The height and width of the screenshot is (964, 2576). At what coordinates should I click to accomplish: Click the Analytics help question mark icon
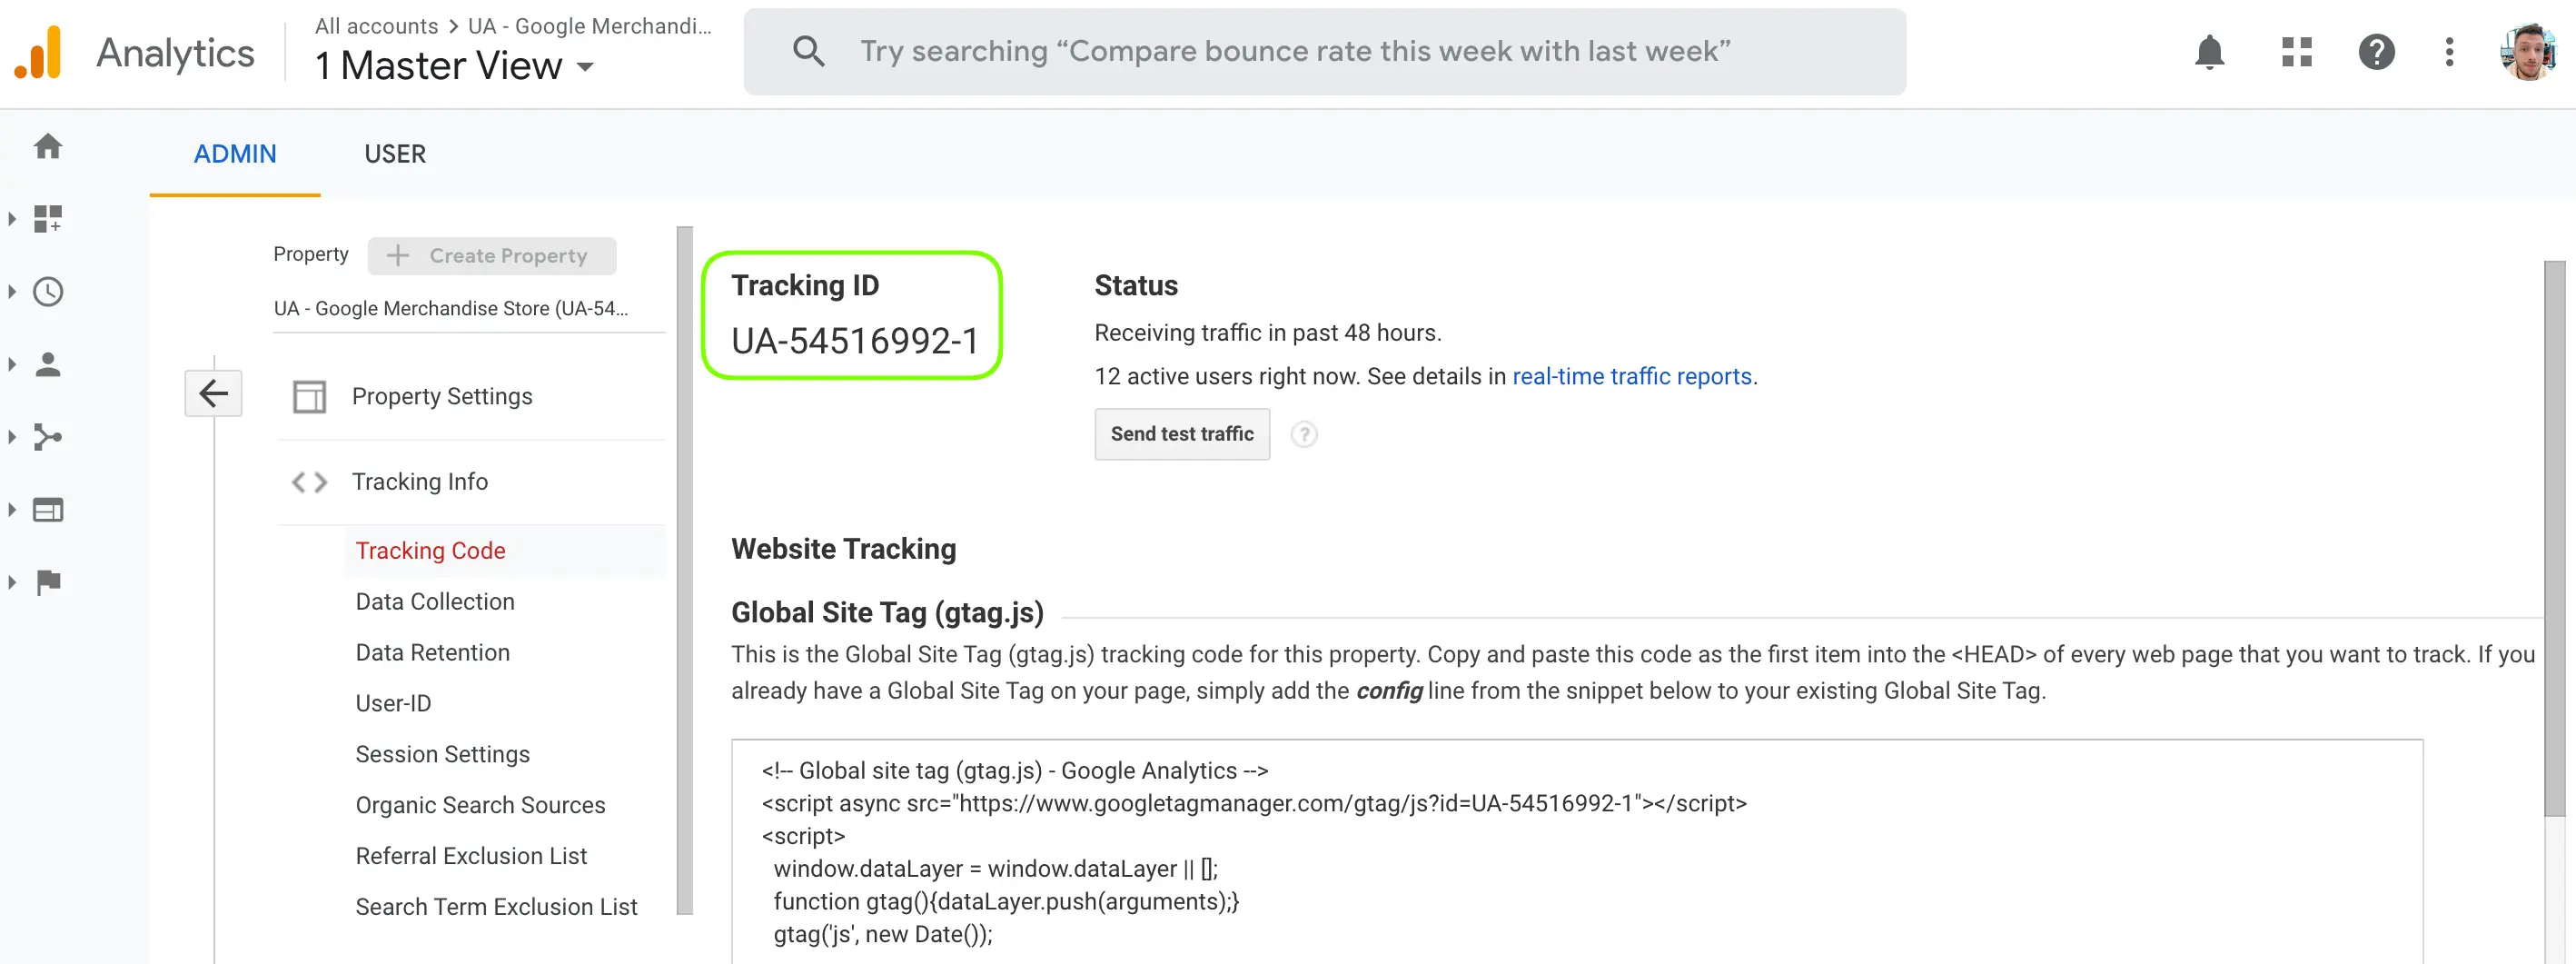[x=2377, y=52]
